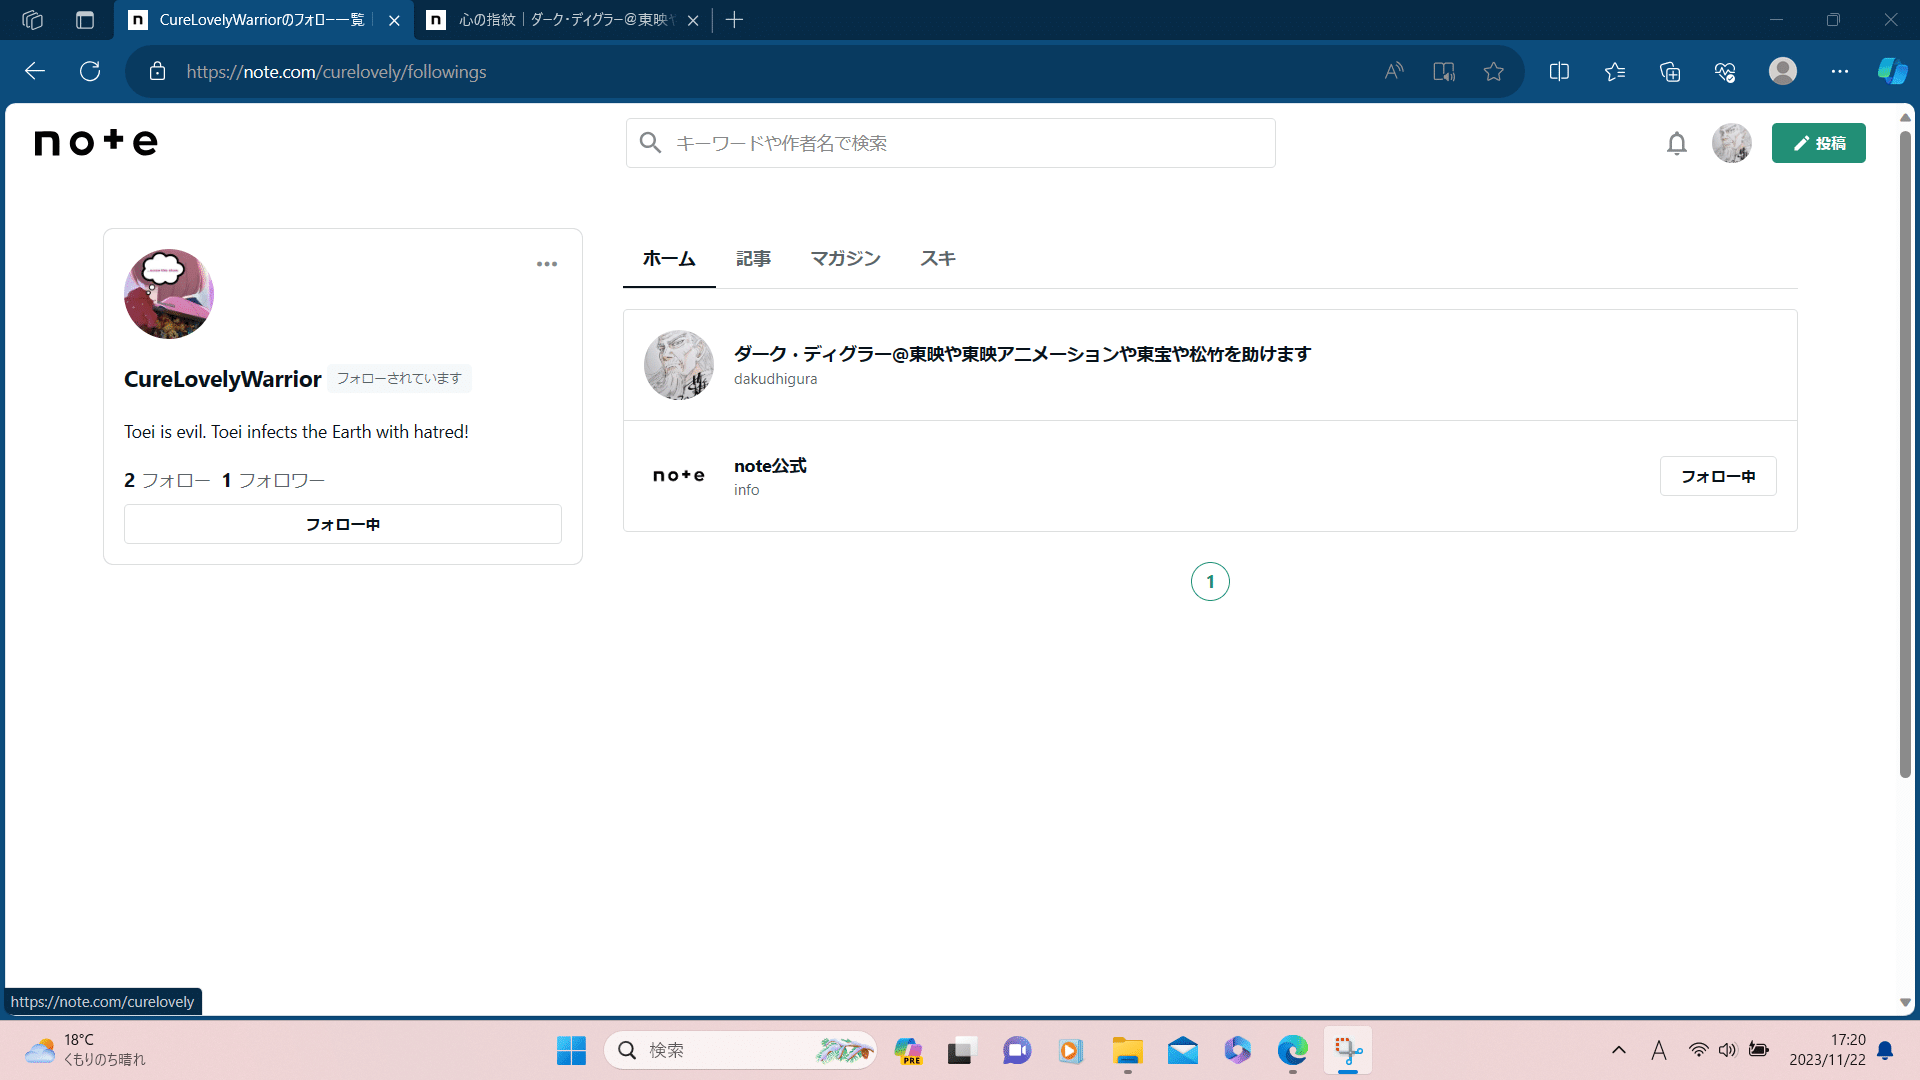This screenshot has height=1080, width=1920.
Task: Click page 1 pagination button
Action: tap(1210, 581)
